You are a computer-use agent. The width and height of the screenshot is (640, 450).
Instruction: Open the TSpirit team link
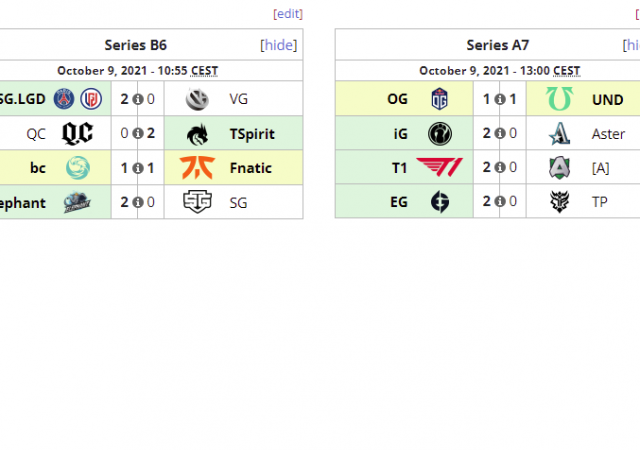(x=251, y=133)
